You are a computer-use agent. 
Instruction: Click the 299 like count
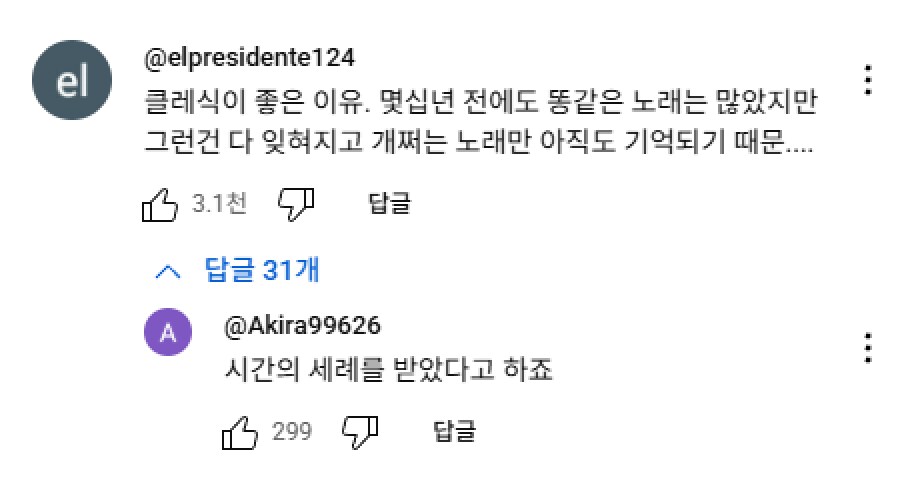coord(292,432)
